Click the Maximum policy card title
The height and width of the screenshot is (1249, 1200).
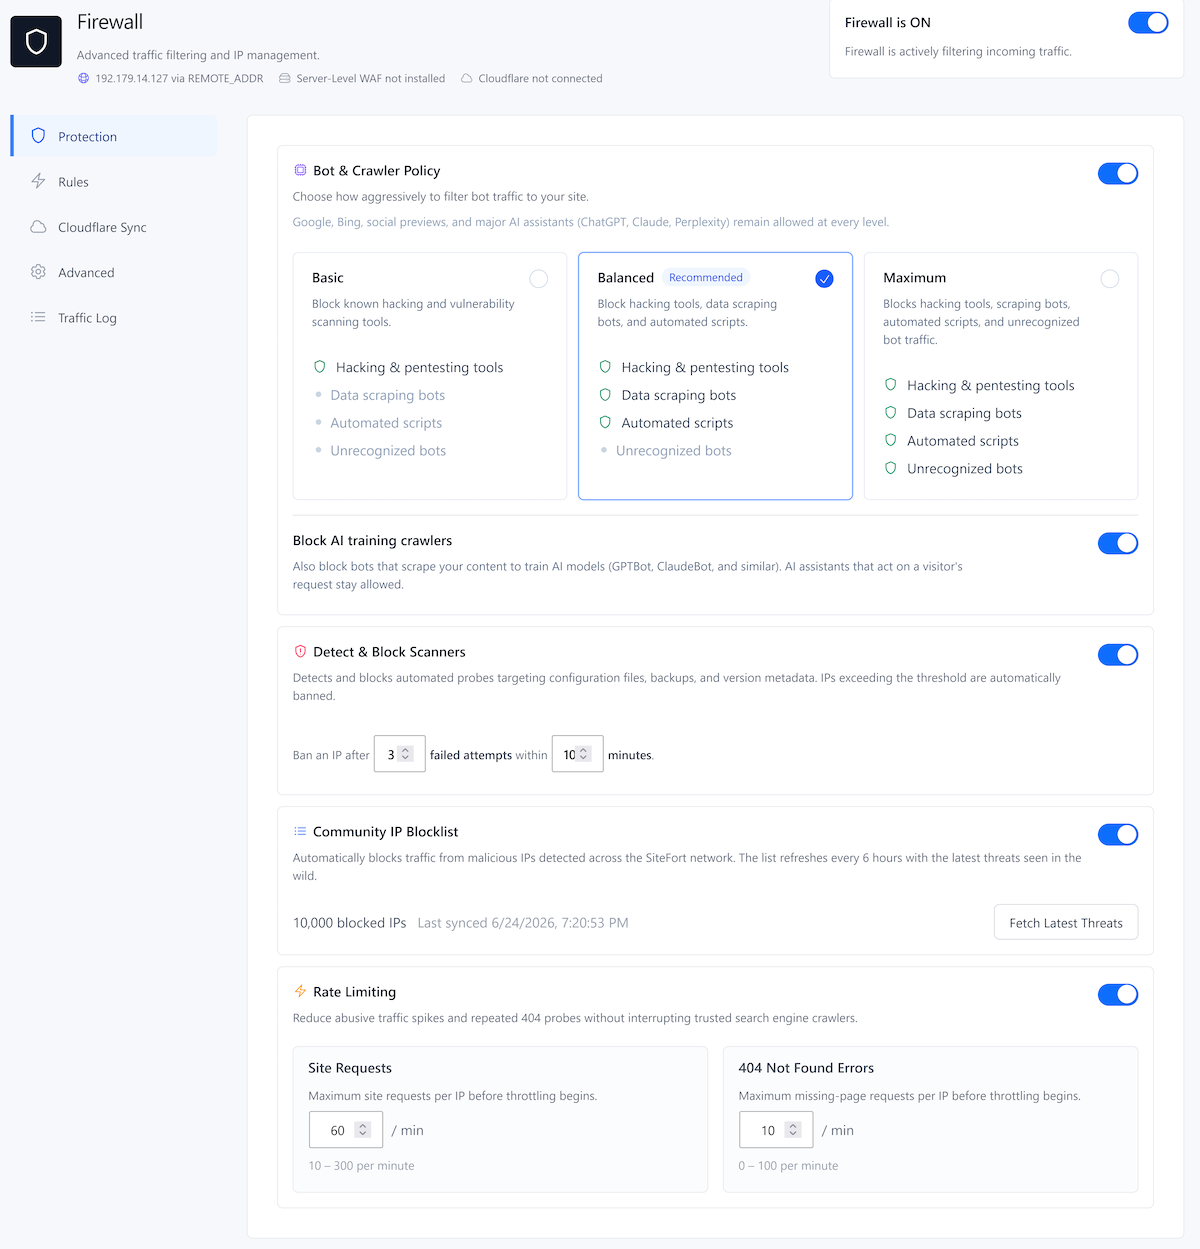pos(914,277)
